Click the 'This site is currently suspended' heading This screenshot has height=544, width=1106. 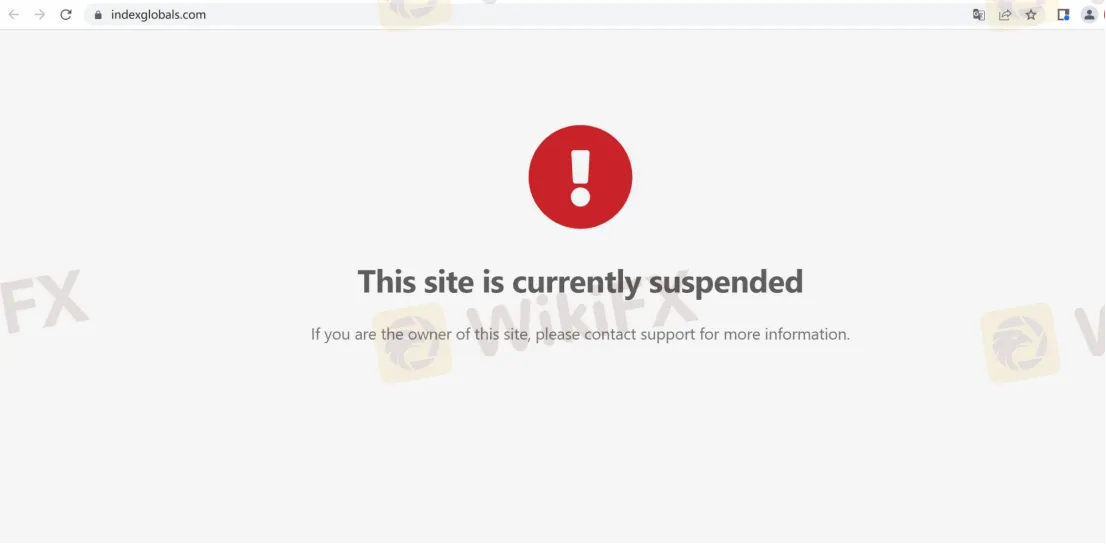pos(581,282)
